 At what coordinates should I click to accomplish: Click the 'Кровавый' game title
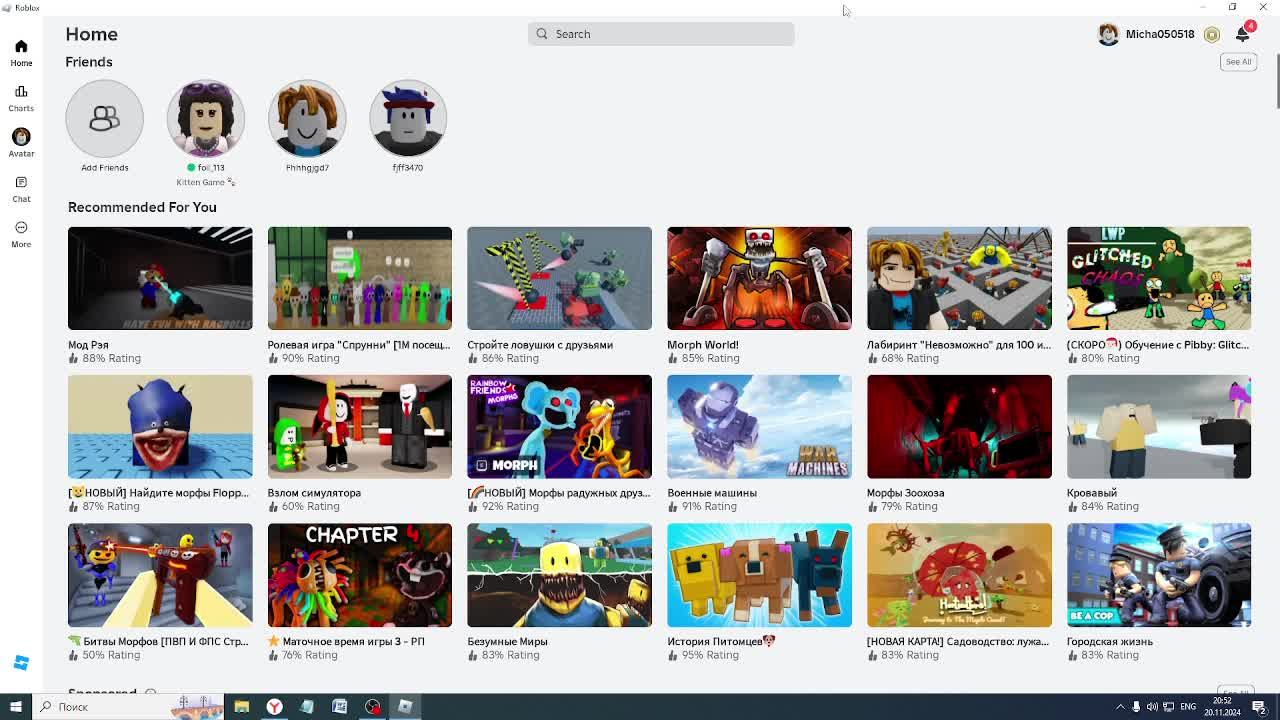1092,493
